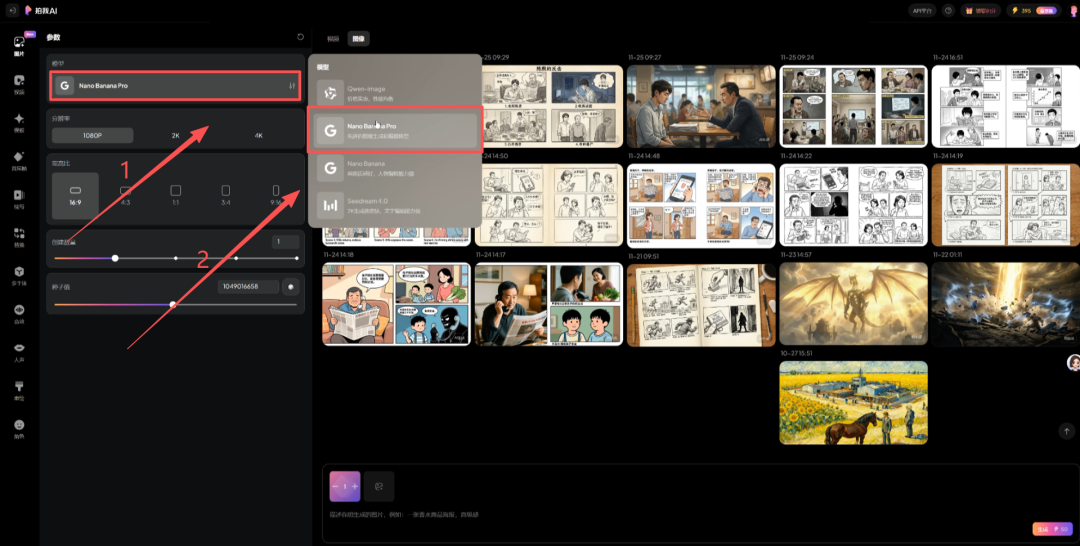Click the help question mark icon
The width and height of the screenshot is (1080, 546).
pos(948,10)
